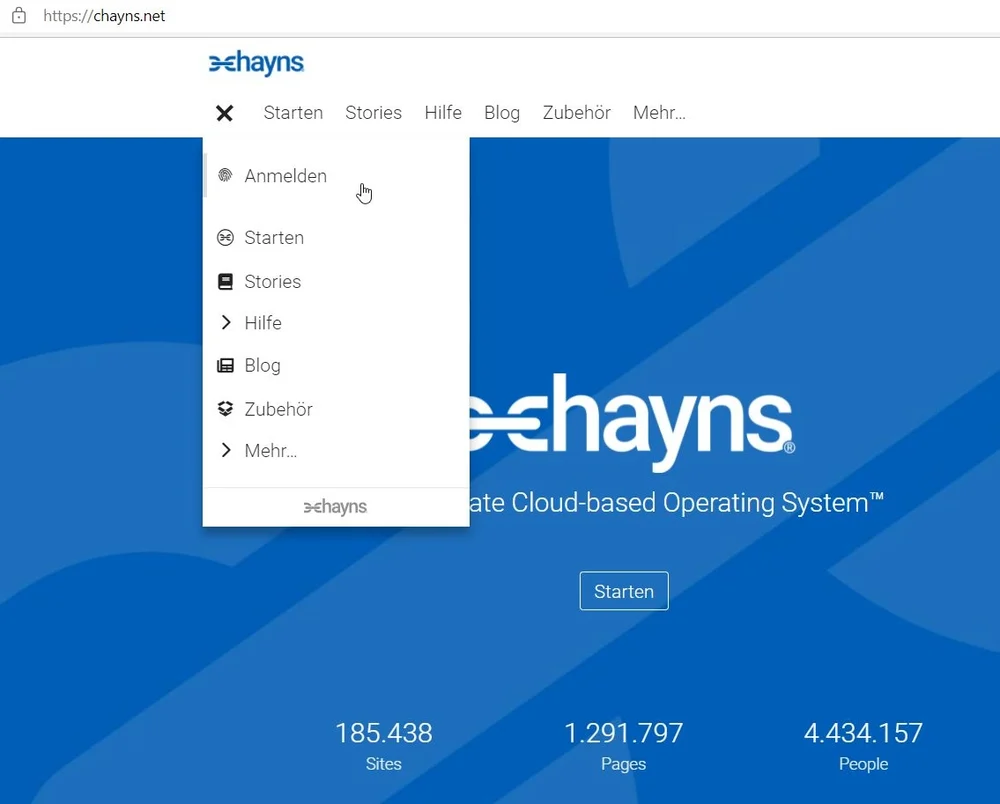Click the outlined Starten button on hero

[x=624, y=591]
